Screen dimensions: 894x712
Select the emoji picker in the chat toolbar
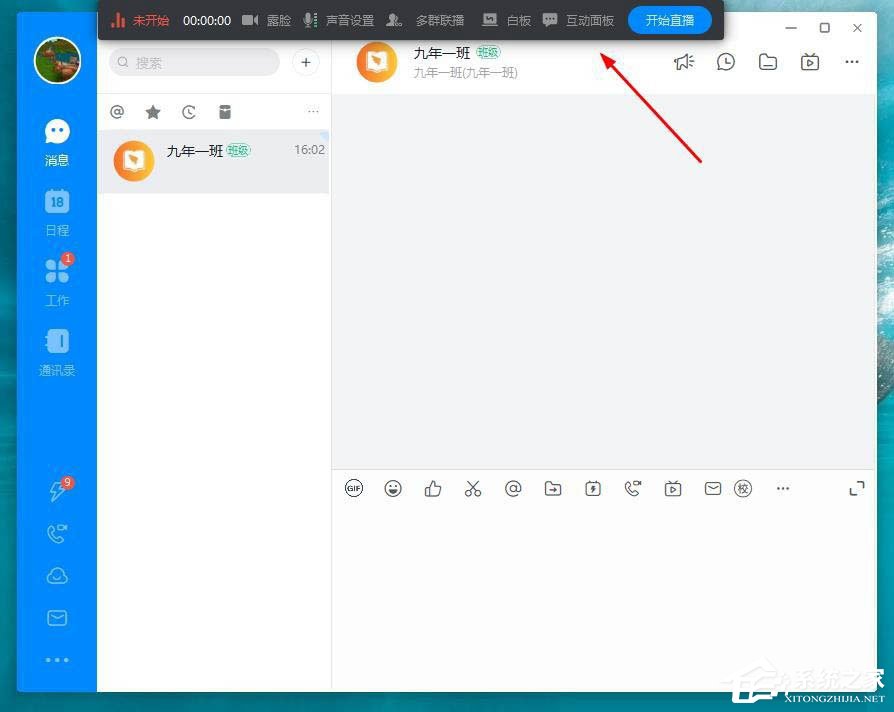click(393, 488)
